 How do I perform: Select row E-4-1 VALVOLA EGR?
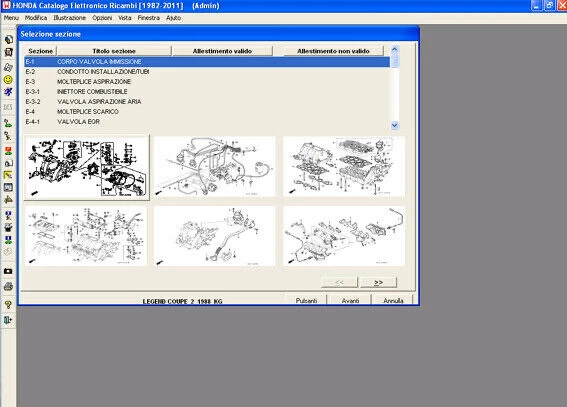pyautogui.click(x=207, y=122)
